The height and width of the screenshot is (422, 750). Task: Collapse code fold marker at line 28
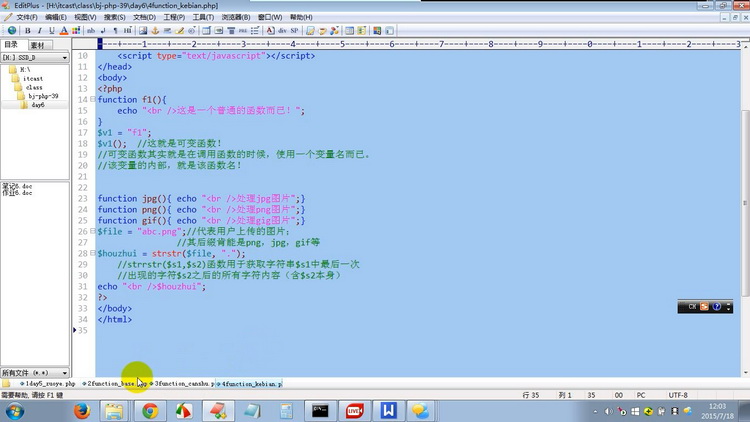pos(93,253)
